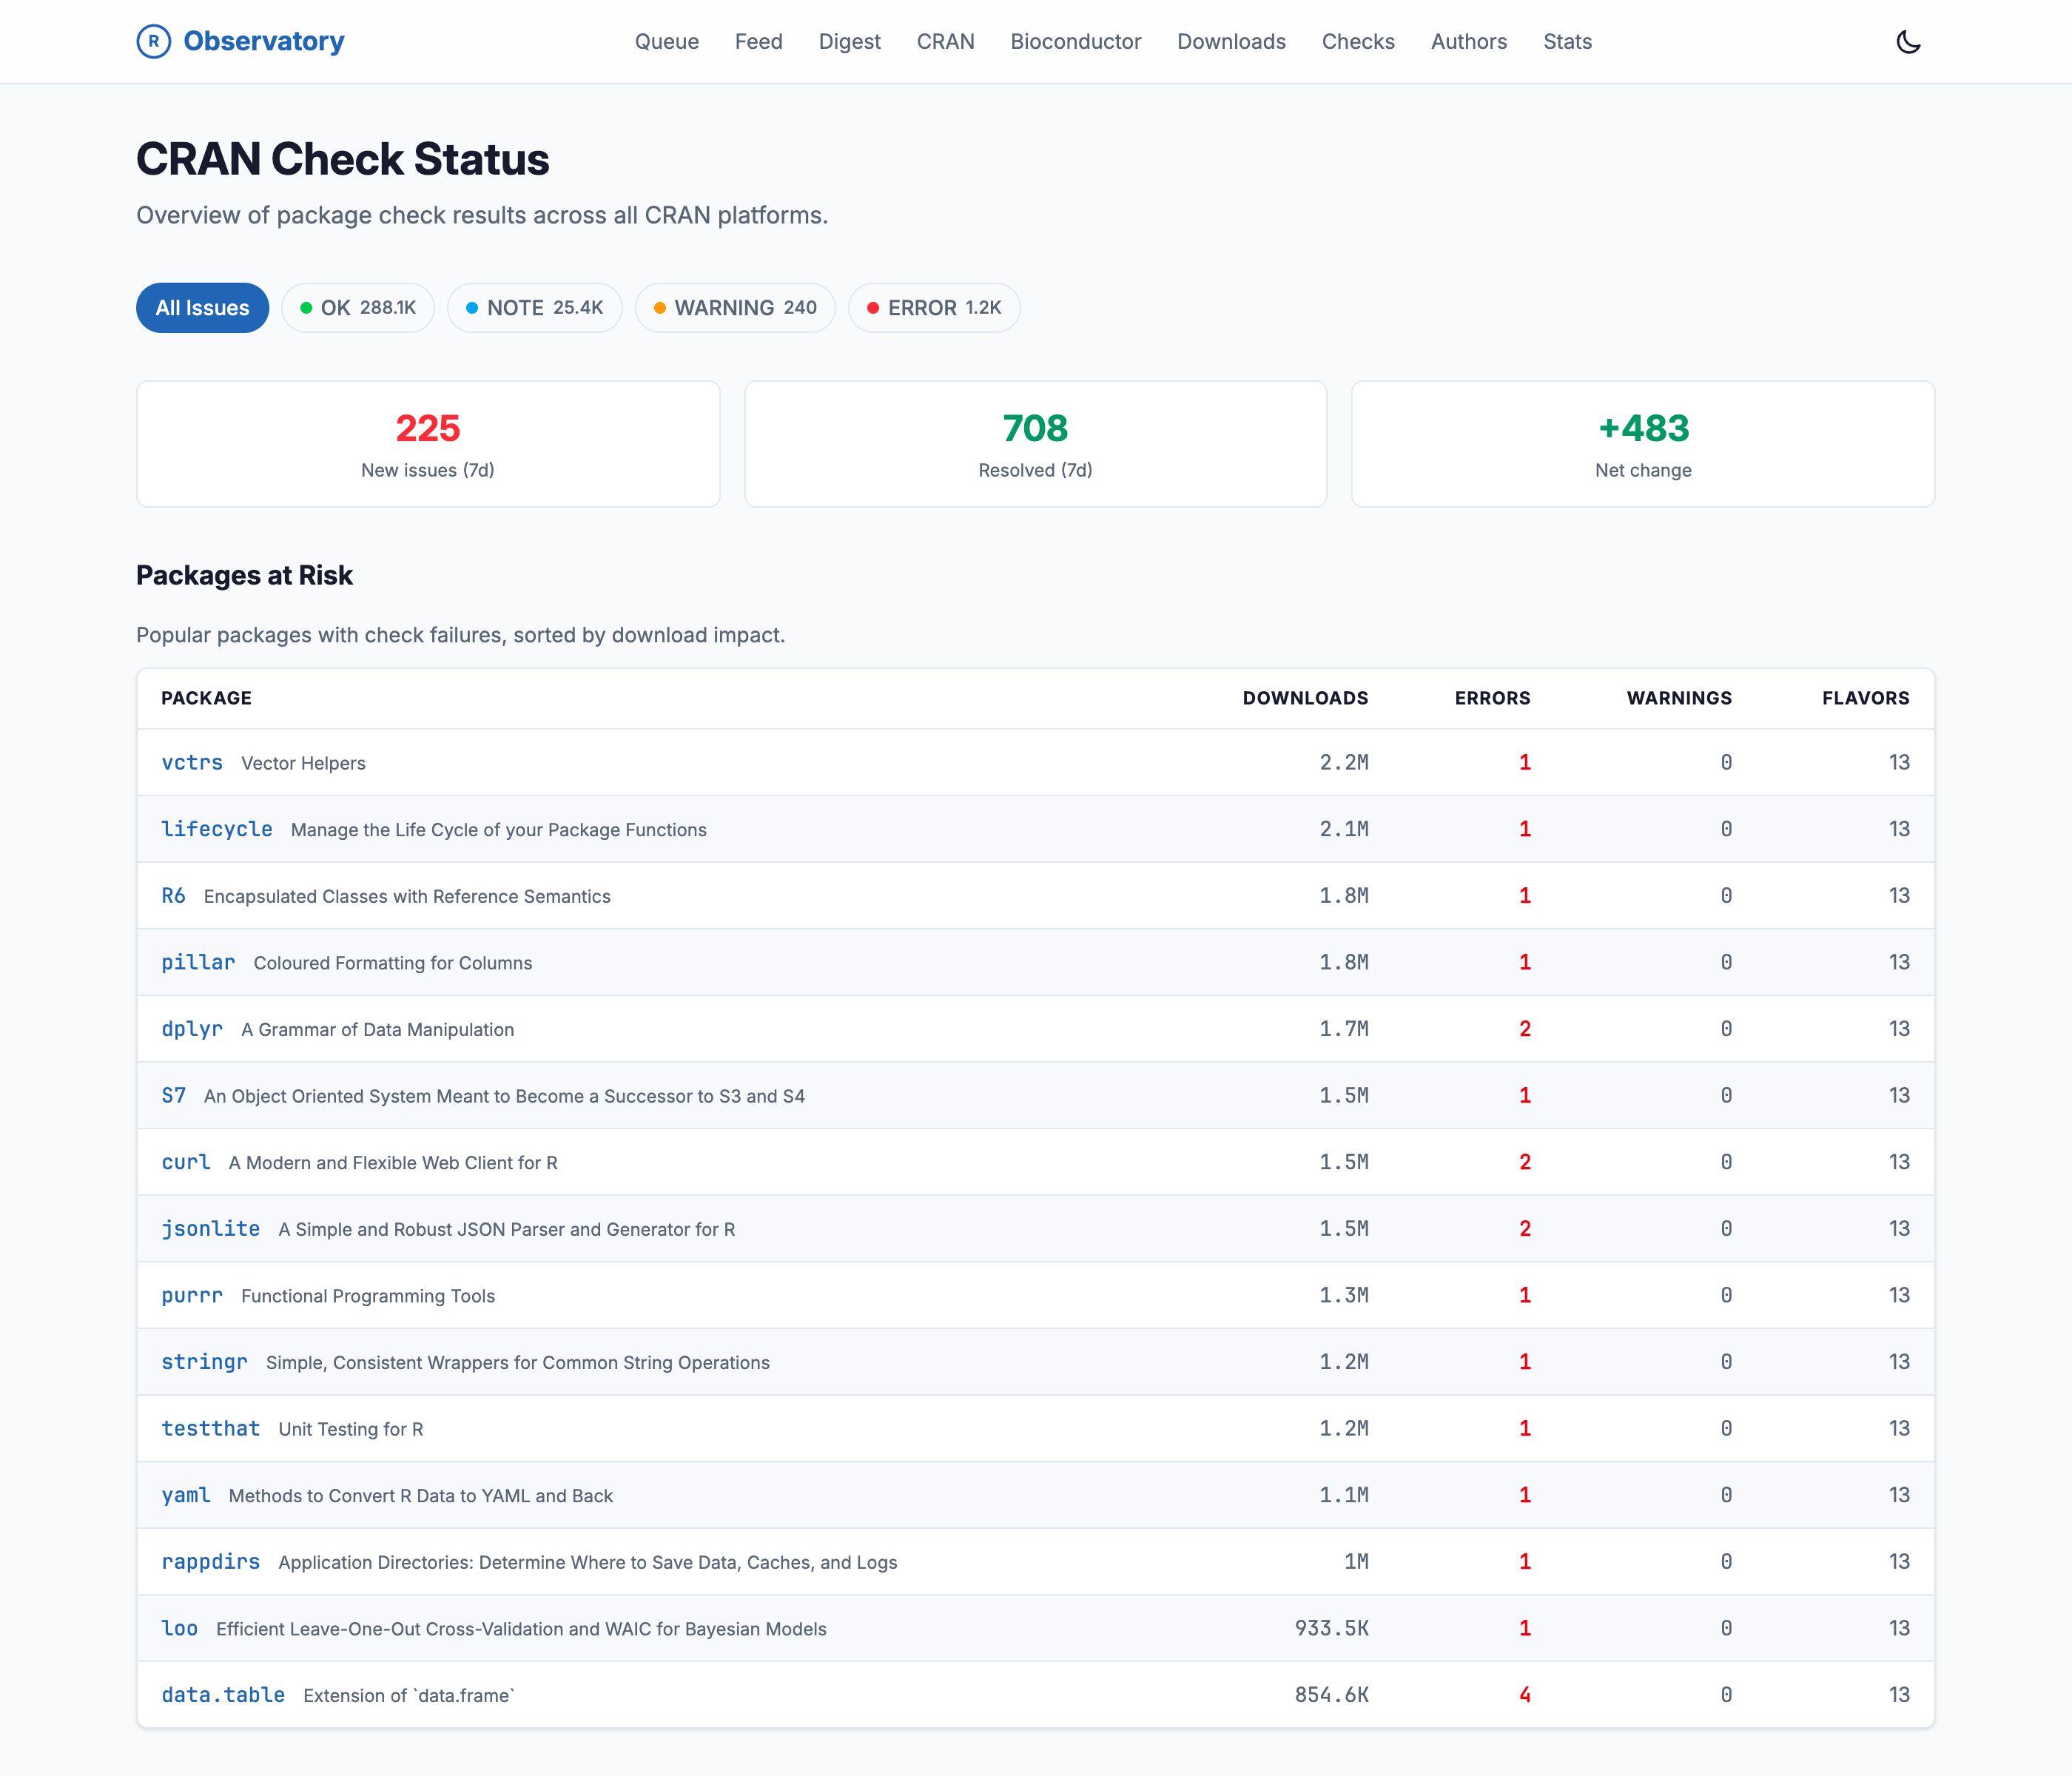The image size is (2072, 1776).
Task: Click 'Unit Testing for R' description
Action: tap(350, 1429)
